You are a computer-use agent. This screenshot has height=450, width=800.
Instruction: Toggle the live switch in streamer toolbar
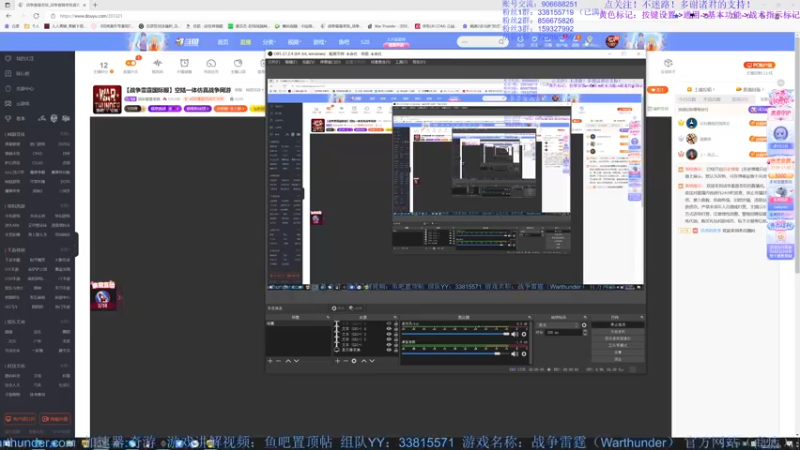pos(131,63)
